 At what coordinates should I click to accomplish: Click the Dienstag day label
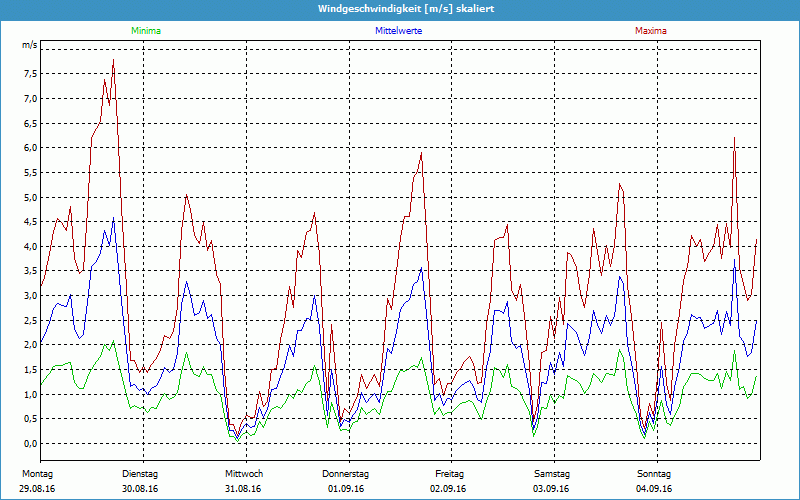pyautogui.click(x=140, y=474)
